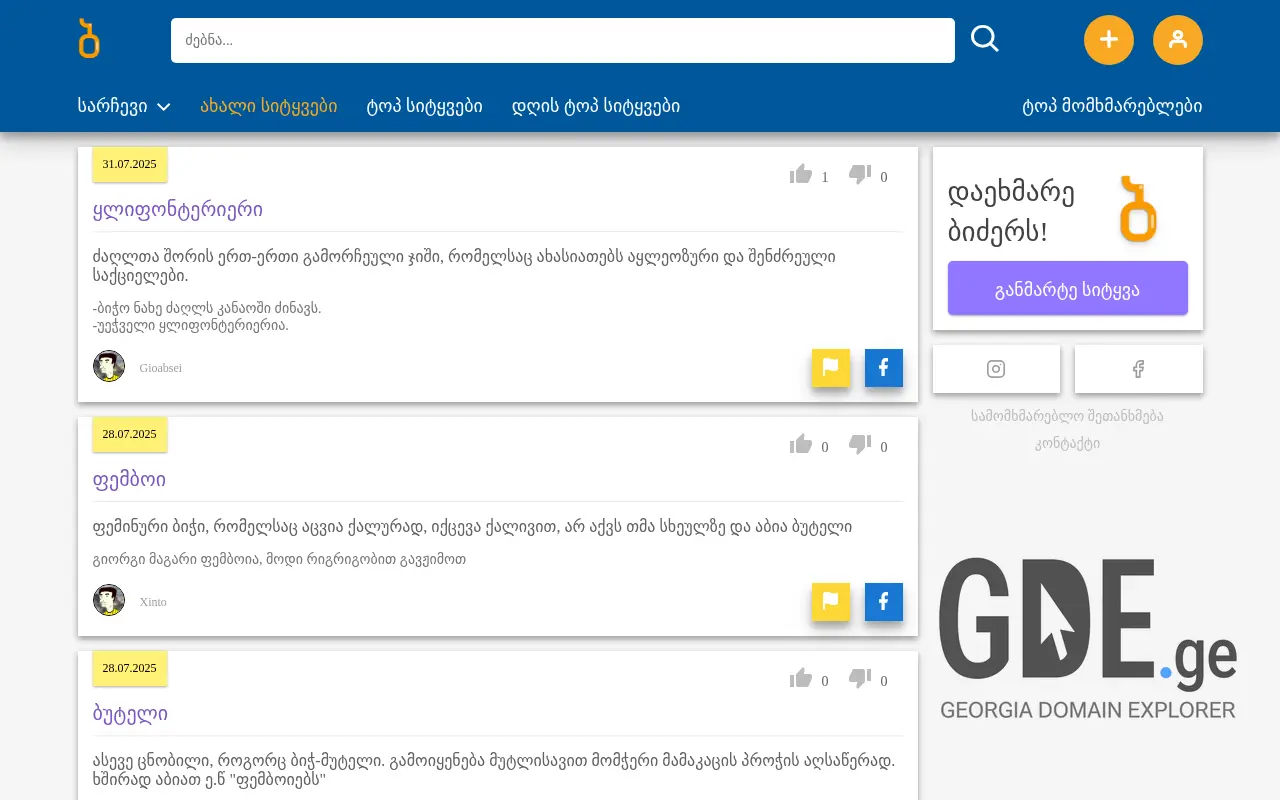The width and height of the screenshot is (1280, 800).
Task: Dislike the word ფემბოი with thumbs down
Action: click(x=860, y=442)
